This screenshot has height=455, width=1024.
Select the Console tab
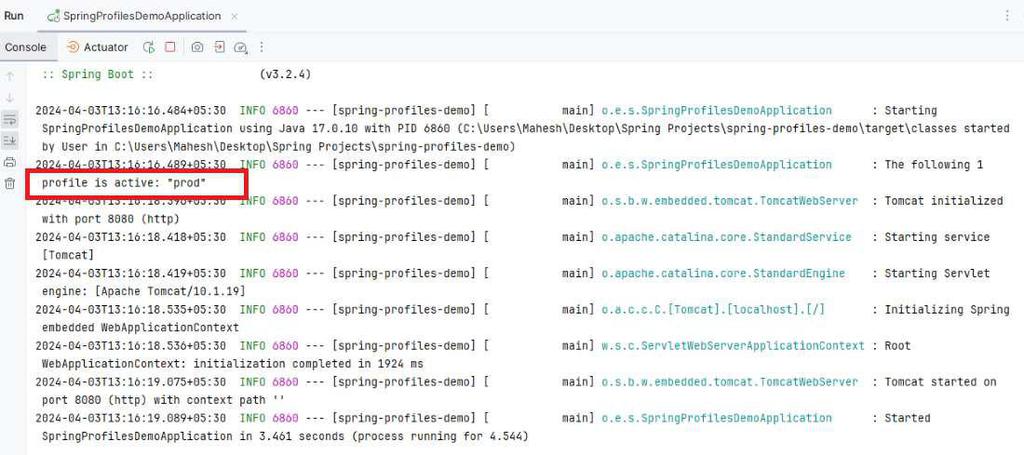[x=25, y=47]
